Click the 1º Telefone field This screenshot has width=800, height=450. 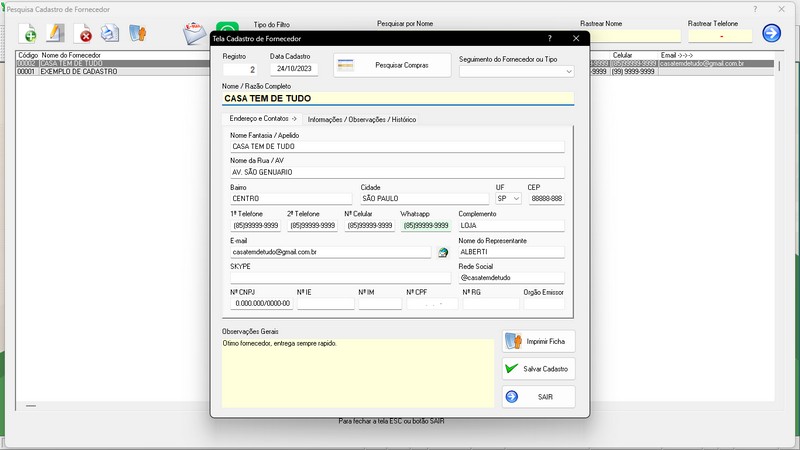click(256, 226)
